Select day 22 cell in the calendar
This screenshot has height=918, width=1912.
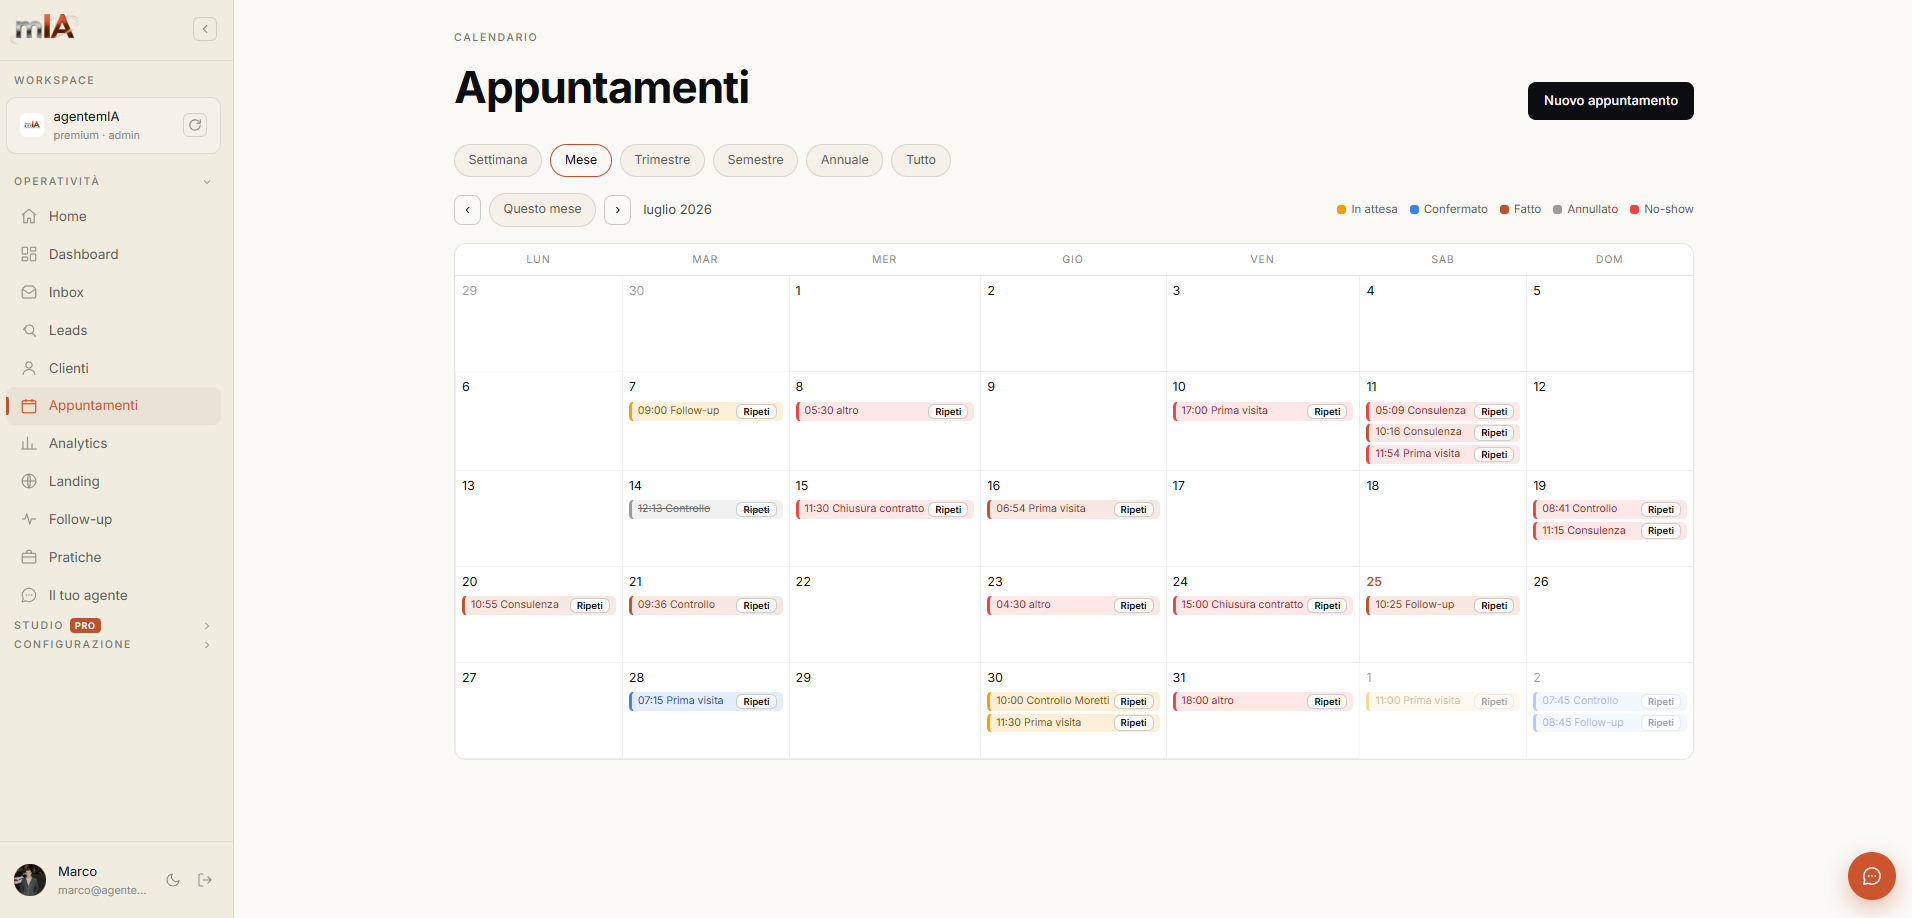tap(885, 614)
